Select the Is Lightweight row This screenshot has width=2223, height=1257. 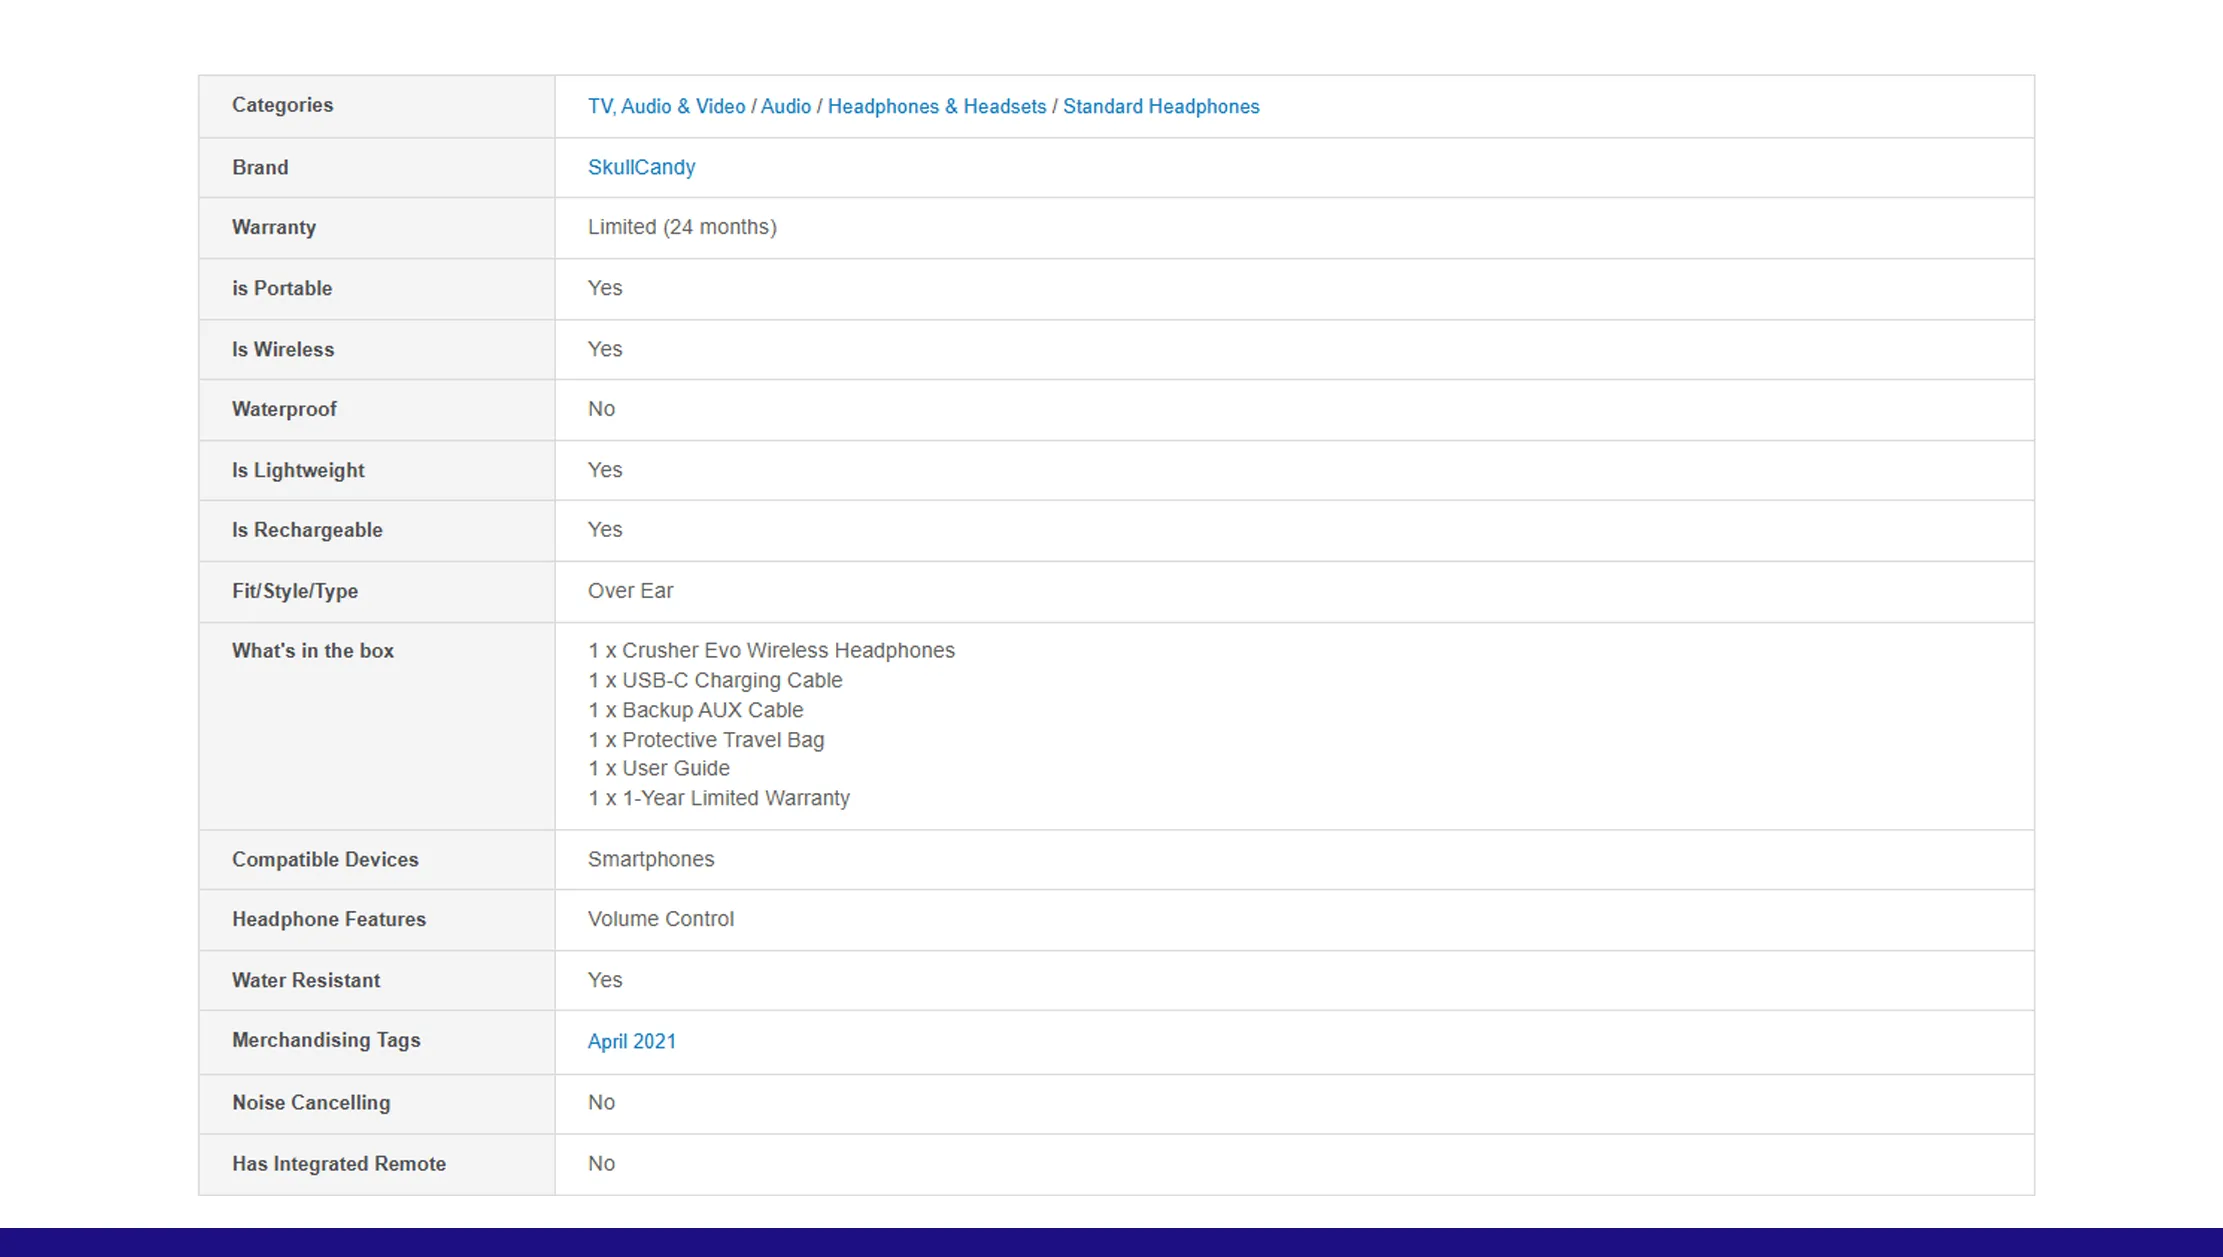point(298,470)
